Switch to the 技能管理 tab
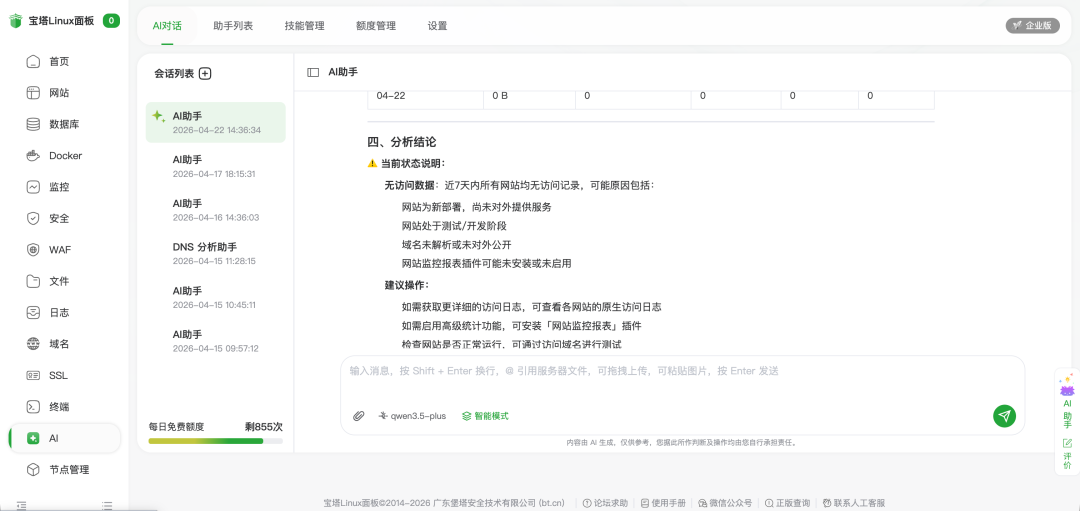This screenshot has width=1080, height=511. 304,26
